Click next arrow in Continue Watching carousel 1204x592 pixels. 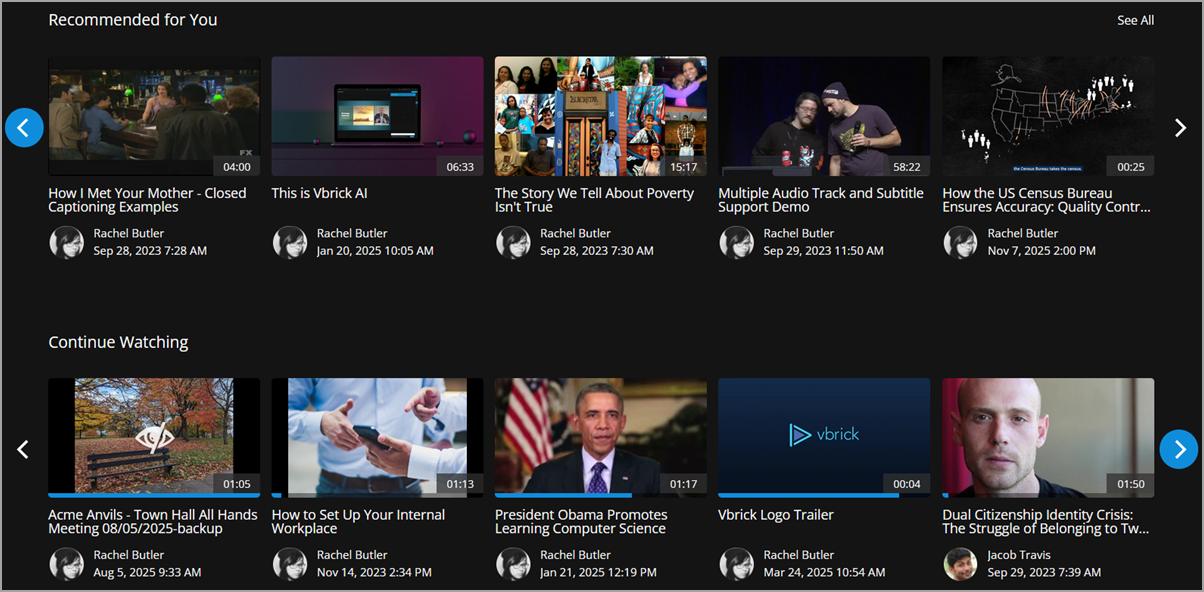1180,449
